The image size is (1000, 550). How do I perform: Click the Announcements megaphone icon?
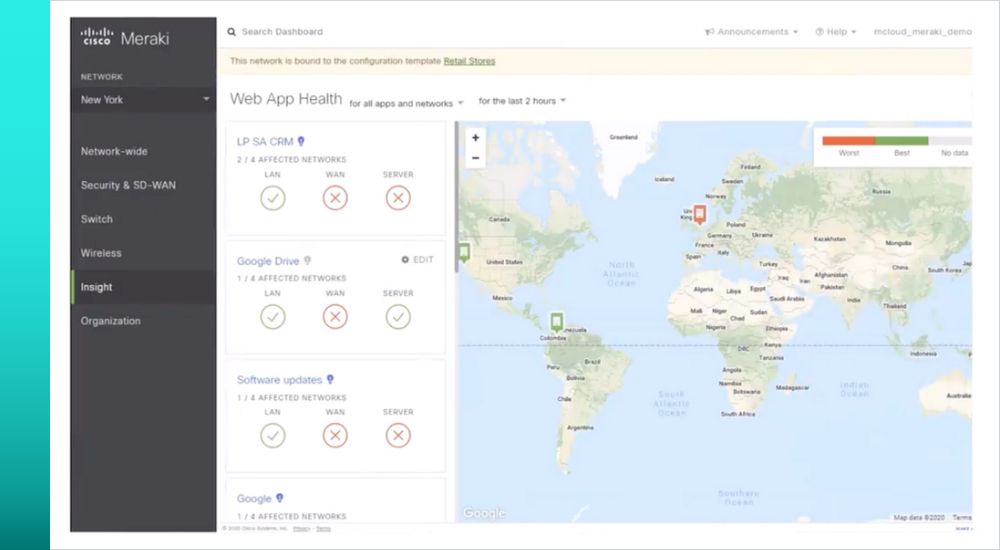tap(709, 32)
